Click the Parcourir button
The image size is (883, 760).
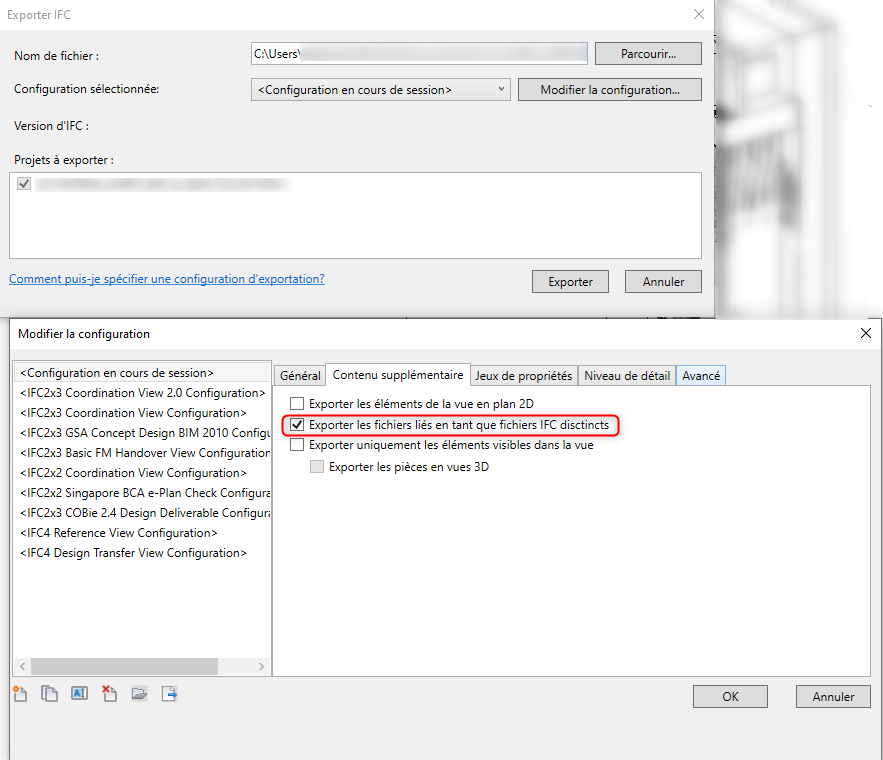pyautogui.click(x=647, y=53)
